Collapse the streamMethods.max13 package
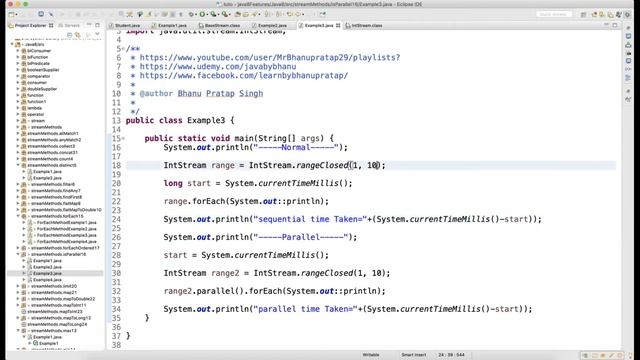Screen dimensions: 640x360 click(18, 331)
